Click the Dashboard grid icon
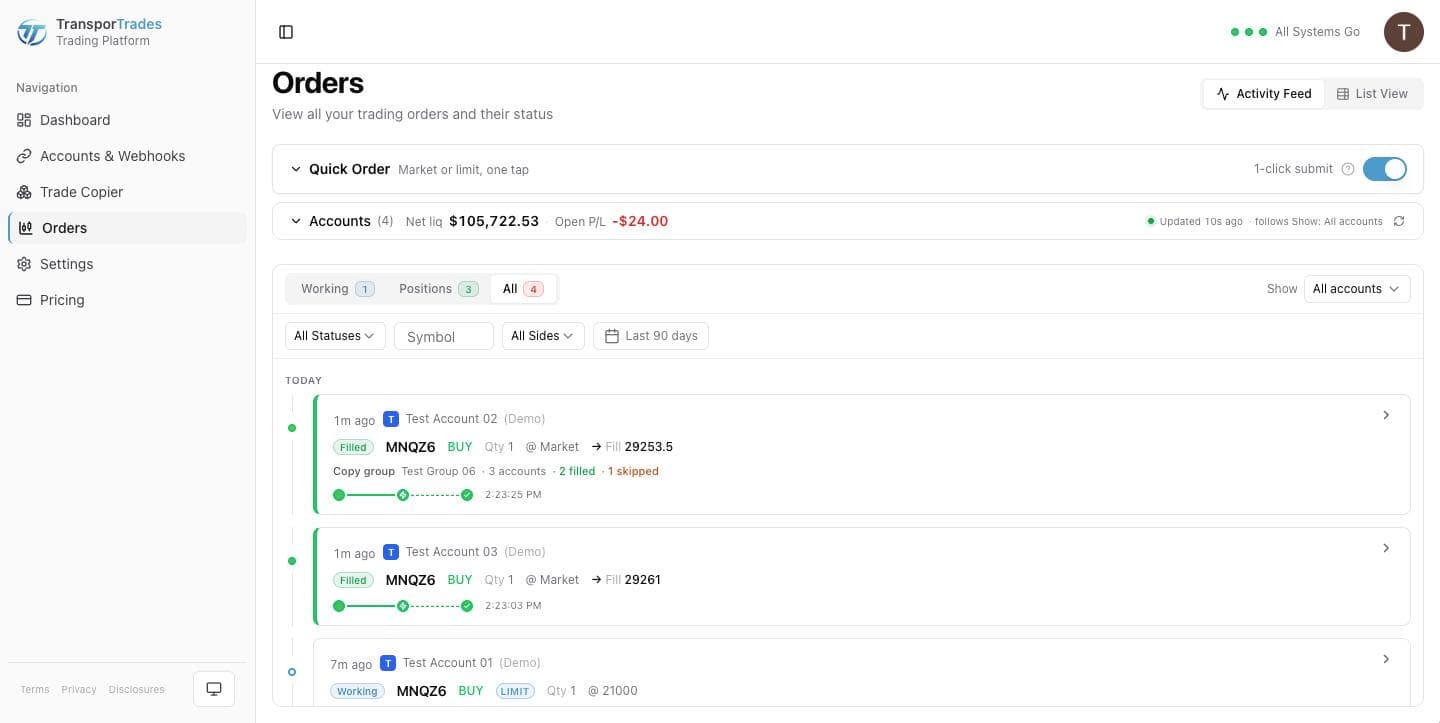 pos(24,120)
